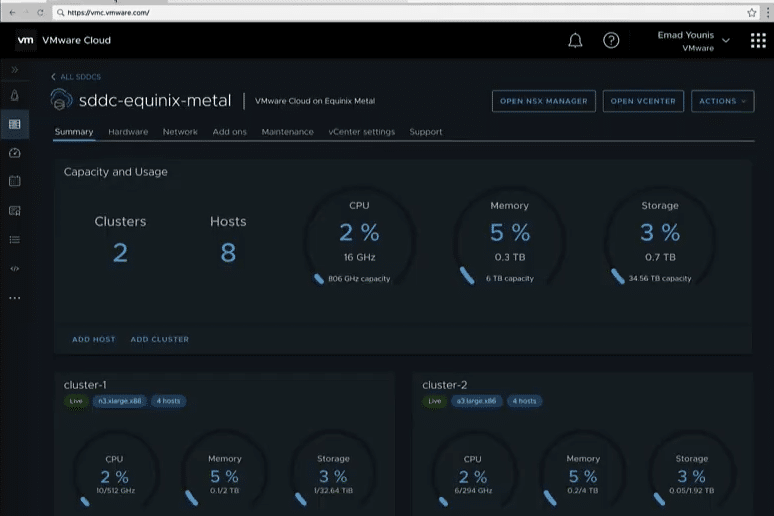
Task: Expand the ACTIONS dropdown
Action: tap(723, 101)
